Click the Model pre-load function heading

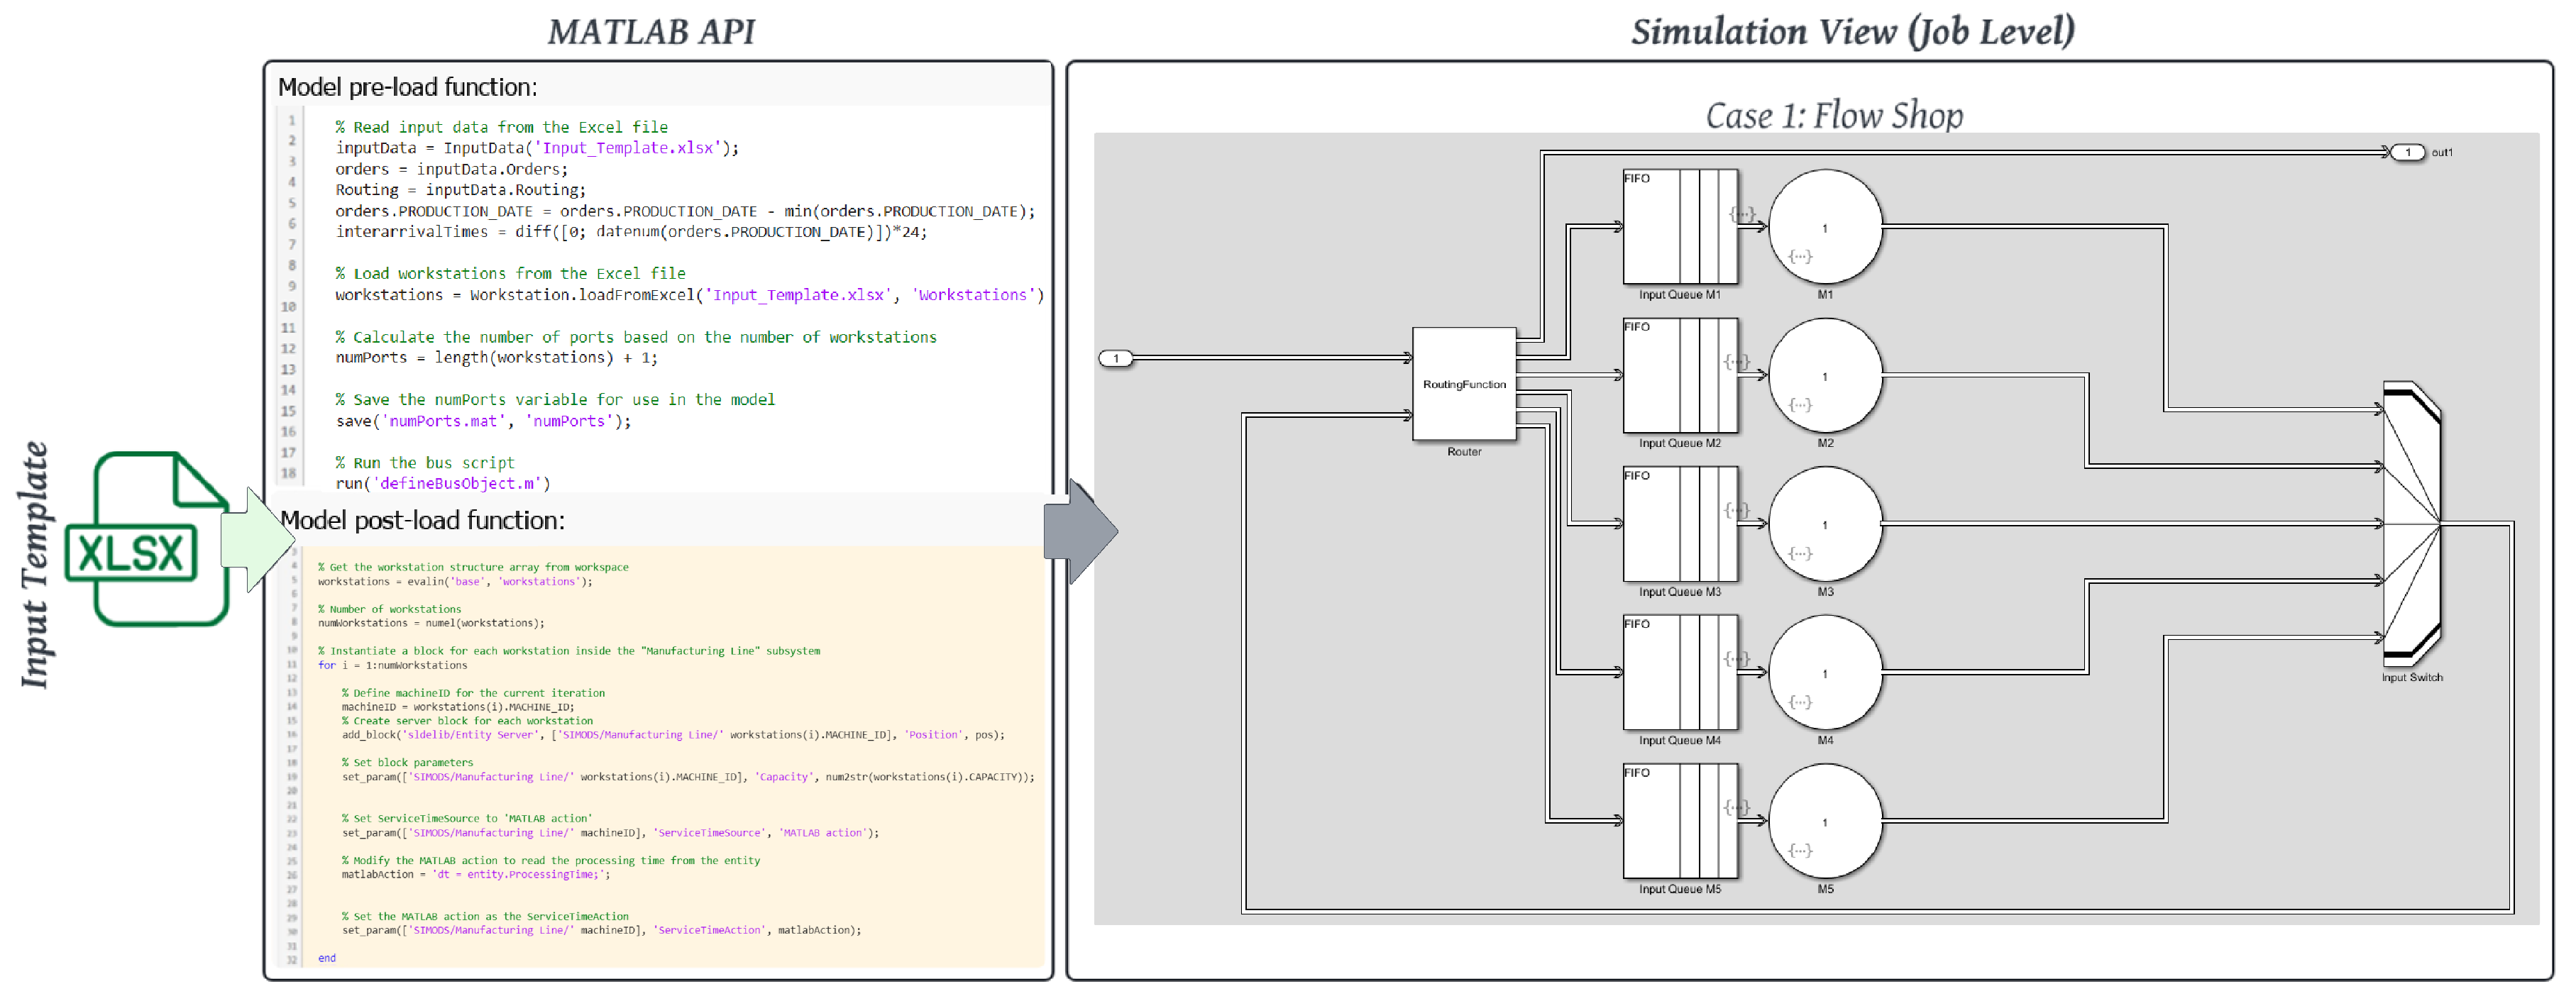[407, 87]
